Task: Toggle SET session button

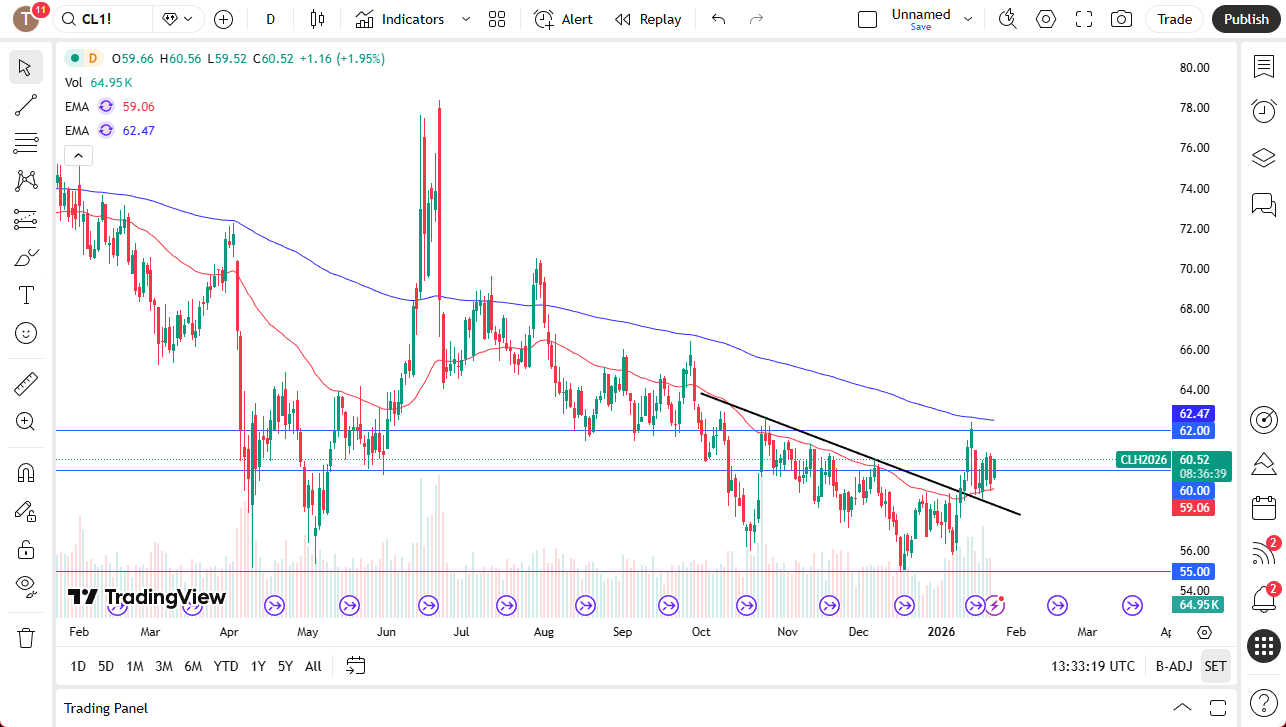Action: pyautogui.click(x=1215, y=666)
